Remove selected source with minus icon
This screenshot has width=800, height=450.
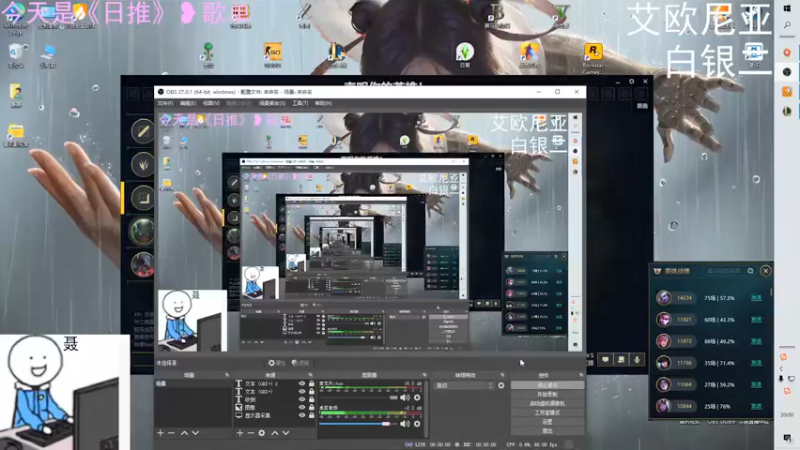[251, 433]
